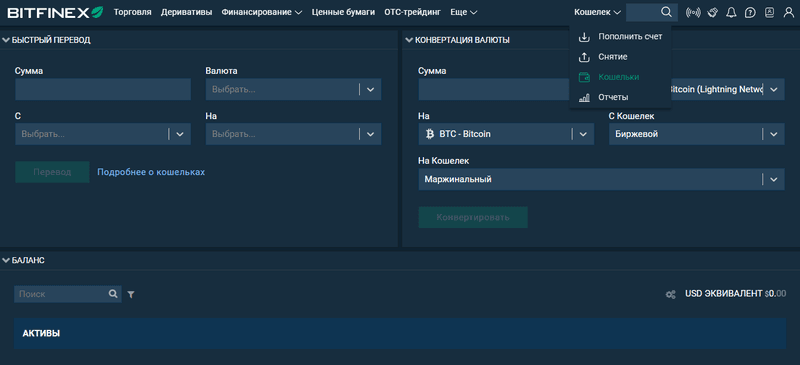Open the Деривативы menu item
Screen dimensions: 800x365
pyautogui.click(x=186, y=12)
